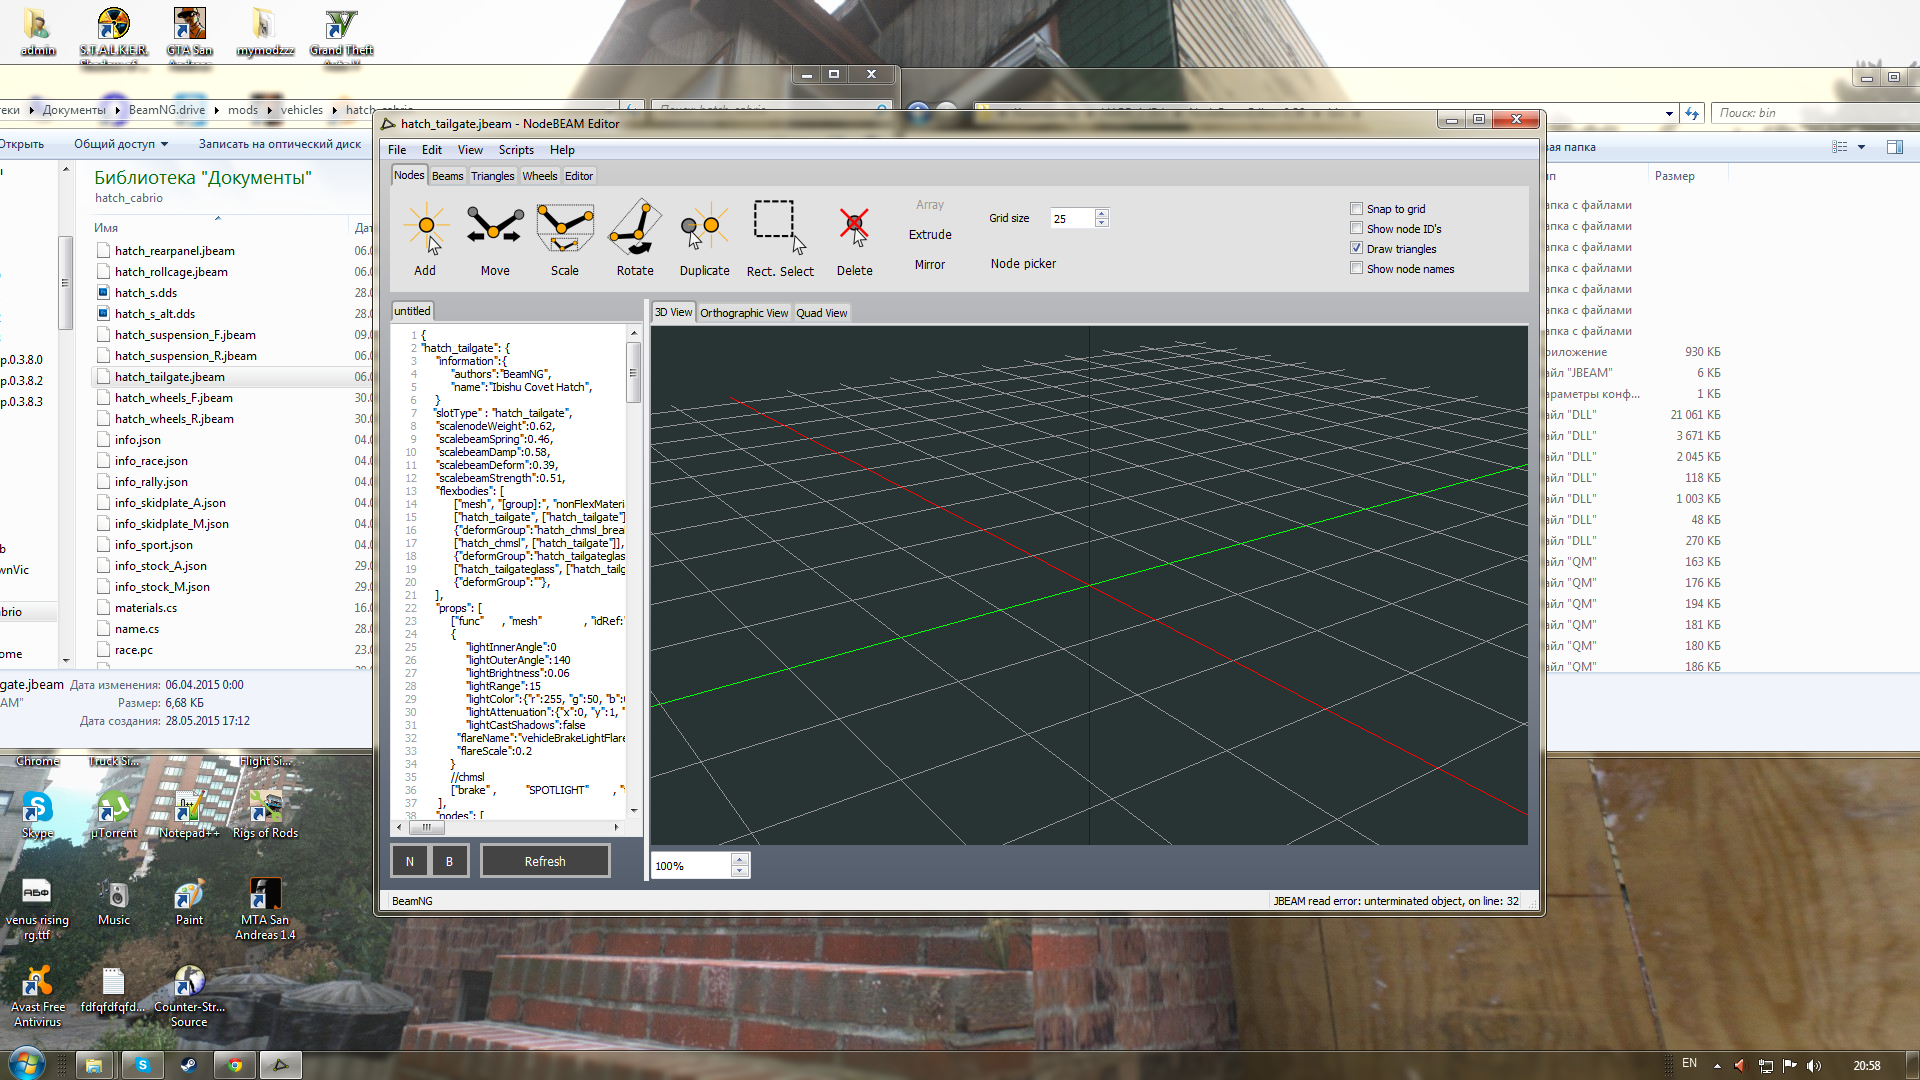The width and height of the screenshot is (1920, 1080).
Task: Open Chrome from the taskbar
Action: point(235,1065)
